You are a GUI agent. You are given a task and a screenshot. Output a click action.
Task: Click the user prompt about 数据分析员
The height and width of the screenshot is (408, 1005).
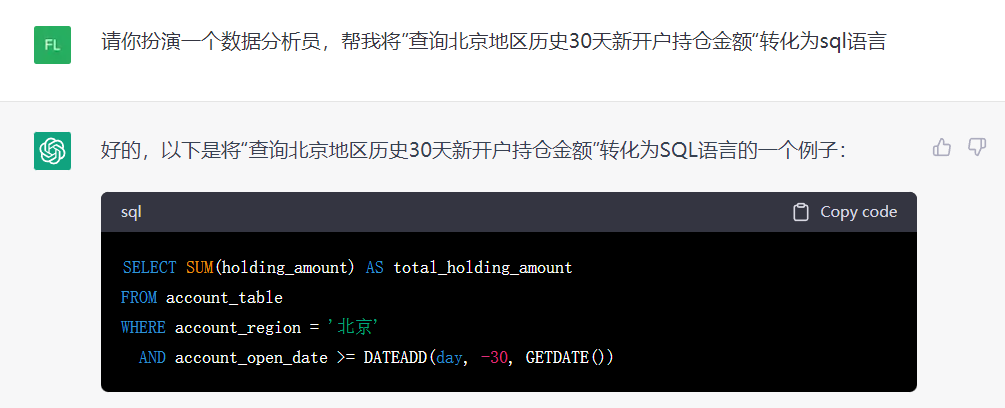point(494,42)
